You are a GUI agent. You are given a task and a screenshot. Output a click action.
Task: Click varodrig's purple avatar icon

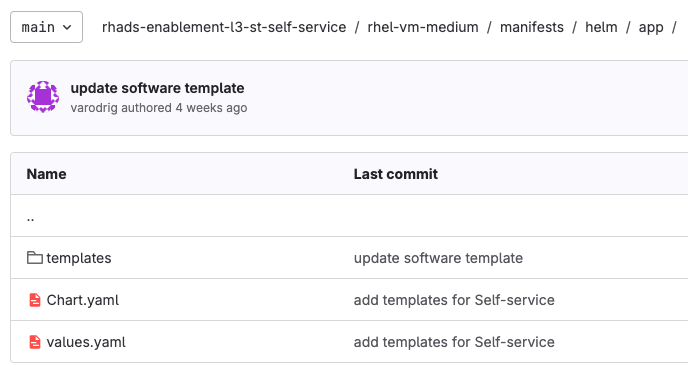(43, 97)
